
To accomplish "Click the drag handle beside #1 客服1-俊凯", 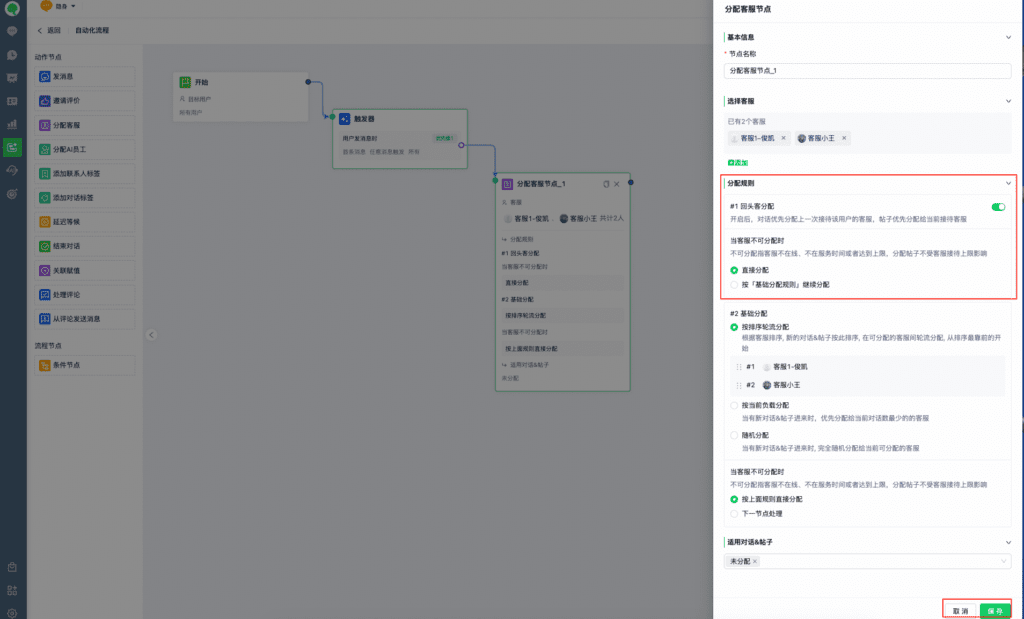I will coord(738,368).
